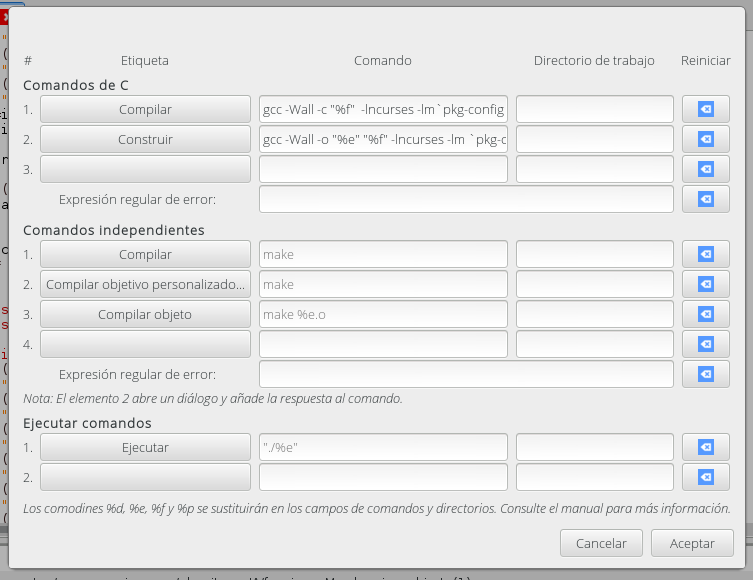Screen dimensions: 753x580
Task: Reset the Ejecutar command row
Action: click(x=706, y=447)
